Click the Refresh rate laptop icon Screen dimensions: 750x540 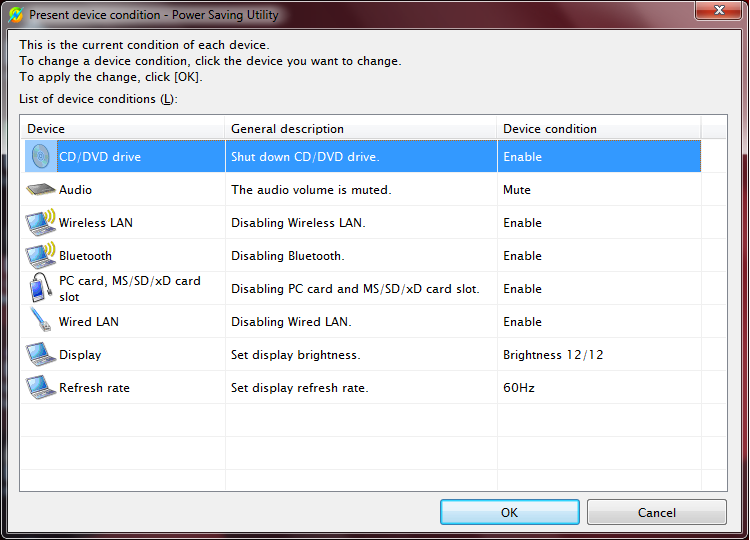[x=41, y=387]
